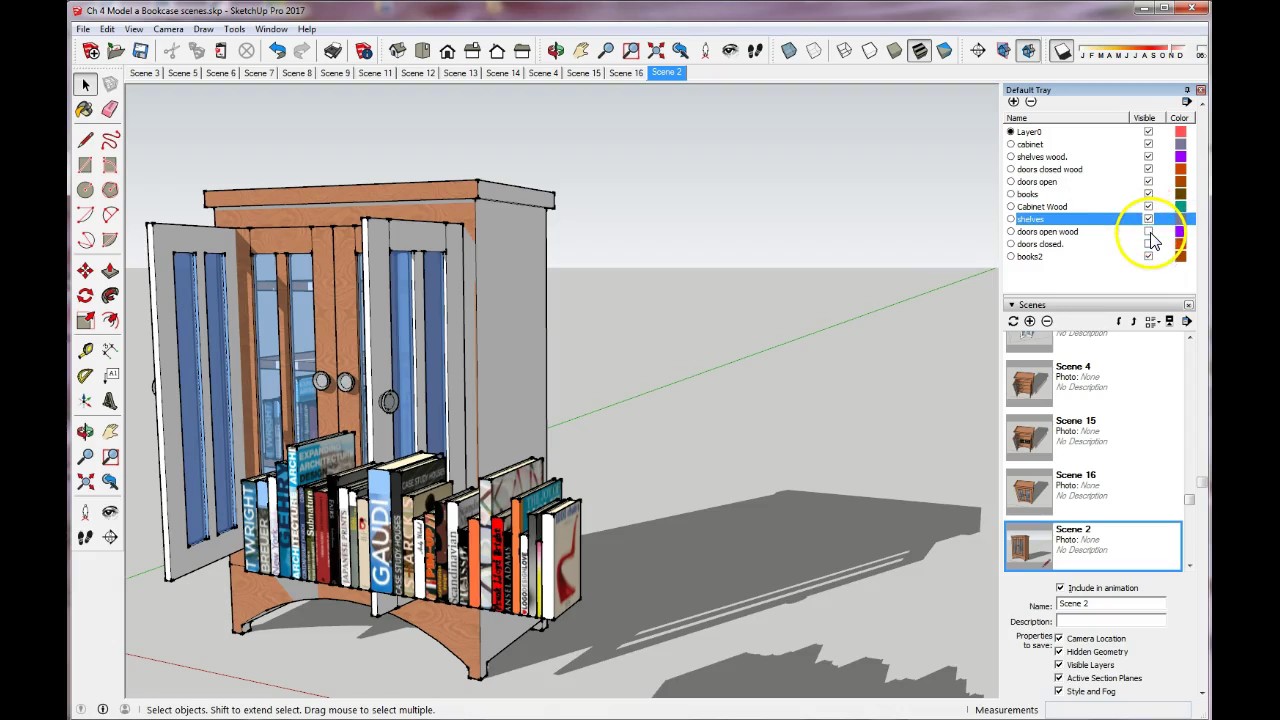This screenshot has height=720, width=1280.
Task: Select the Tape Measure tool
Action: 85,350
